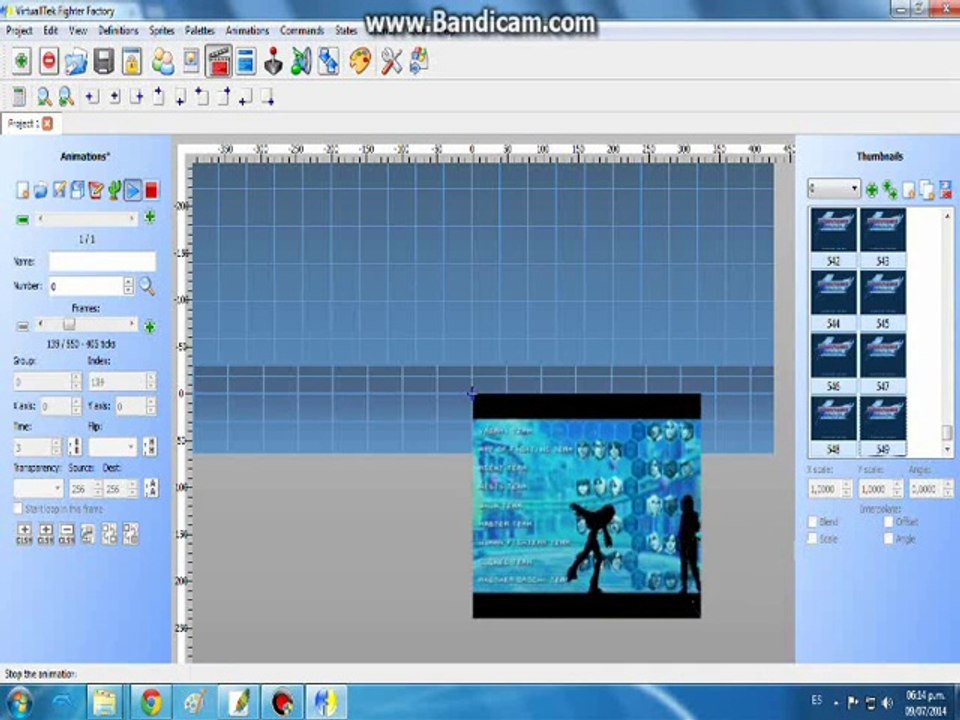Select thumbnail 542
Viewport: 960px width, 720px height.
(833, 238)
